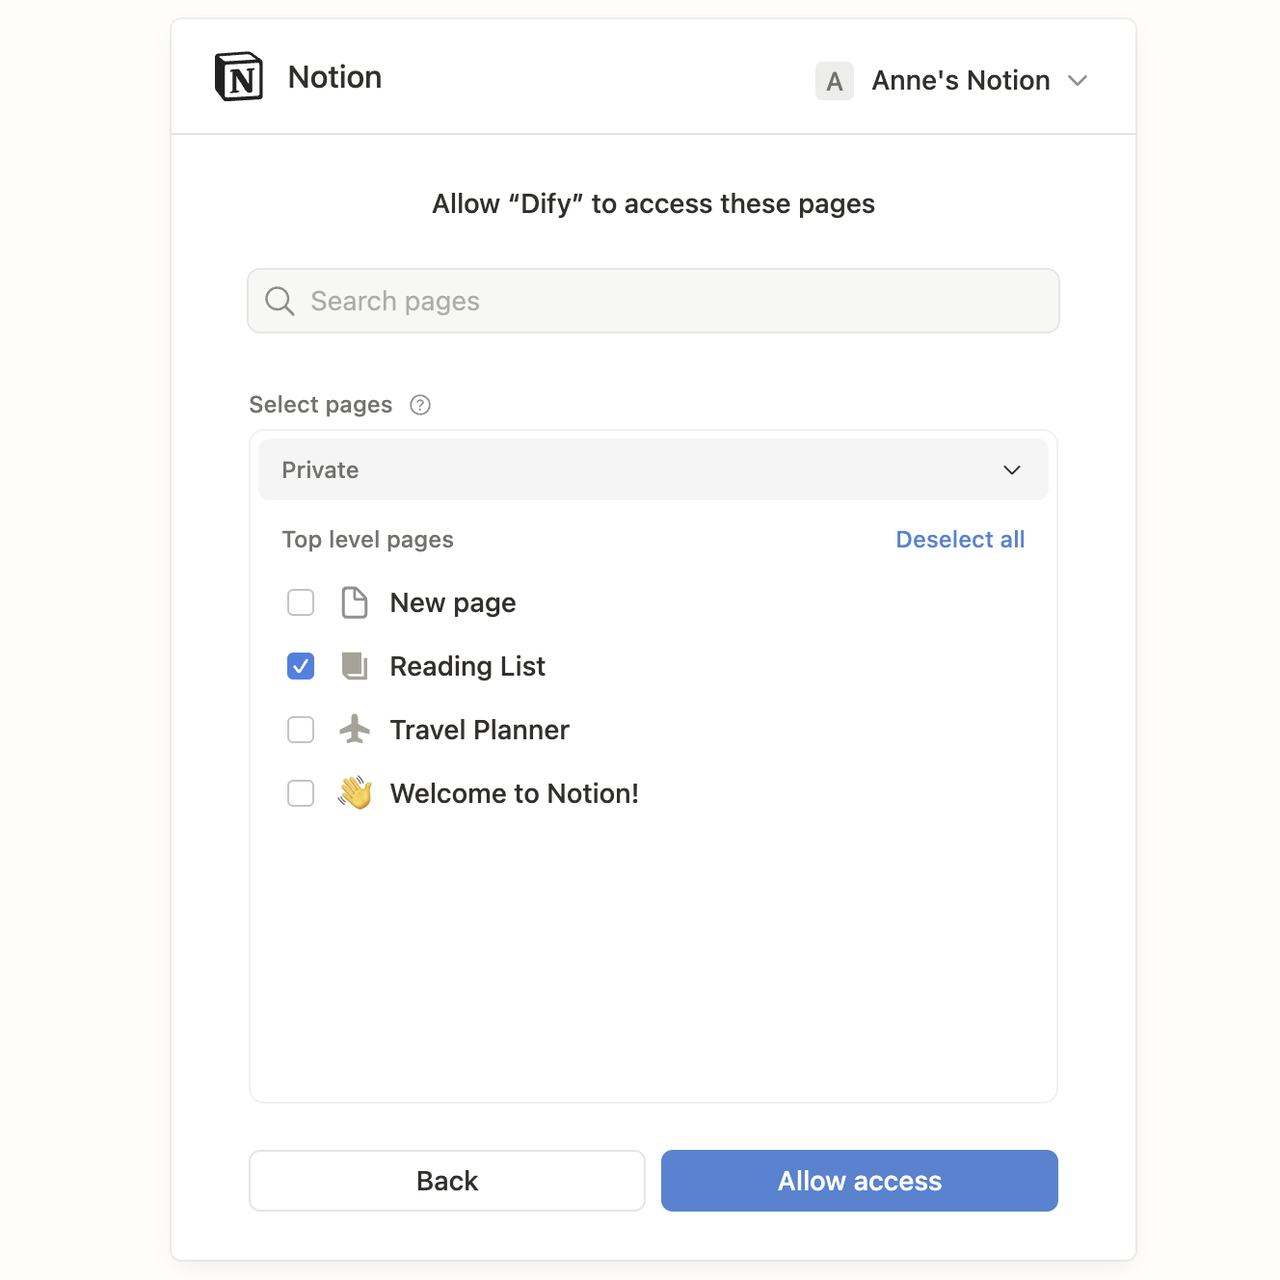The image size is (1280, 1280).
Task: Click Anne's workspace avatar icon
Action: coord(834,80)
